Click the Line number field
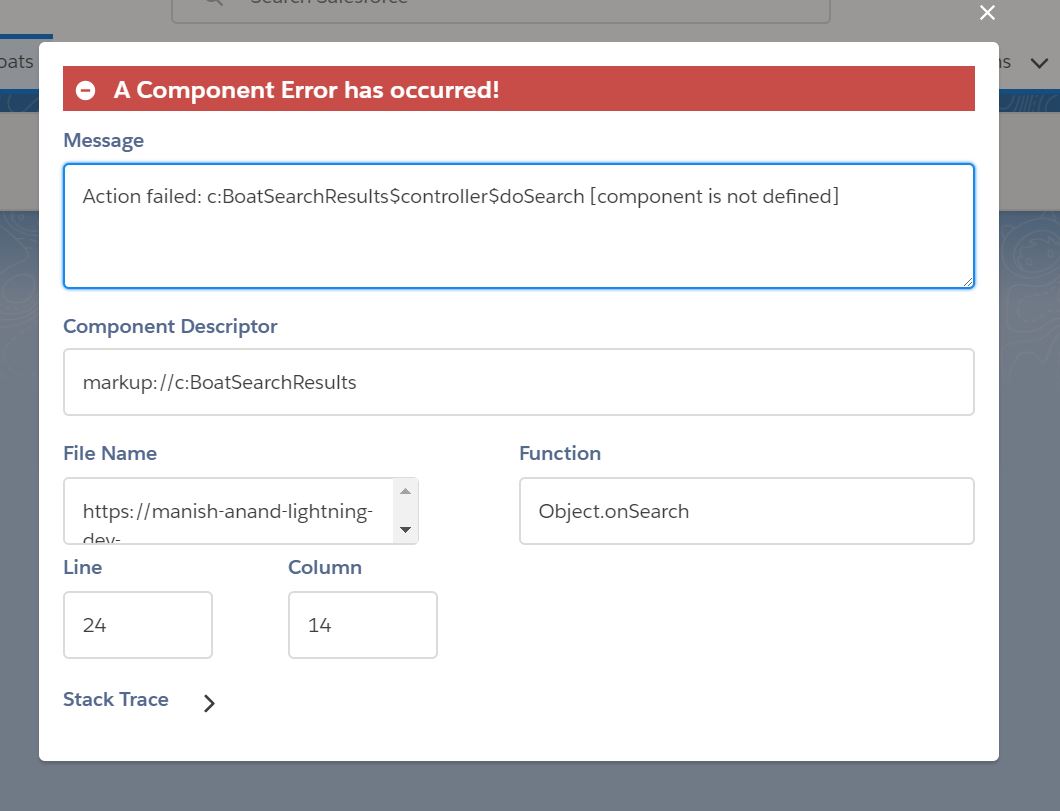Screen dimensions: 1060x811 tap(138, 625)
